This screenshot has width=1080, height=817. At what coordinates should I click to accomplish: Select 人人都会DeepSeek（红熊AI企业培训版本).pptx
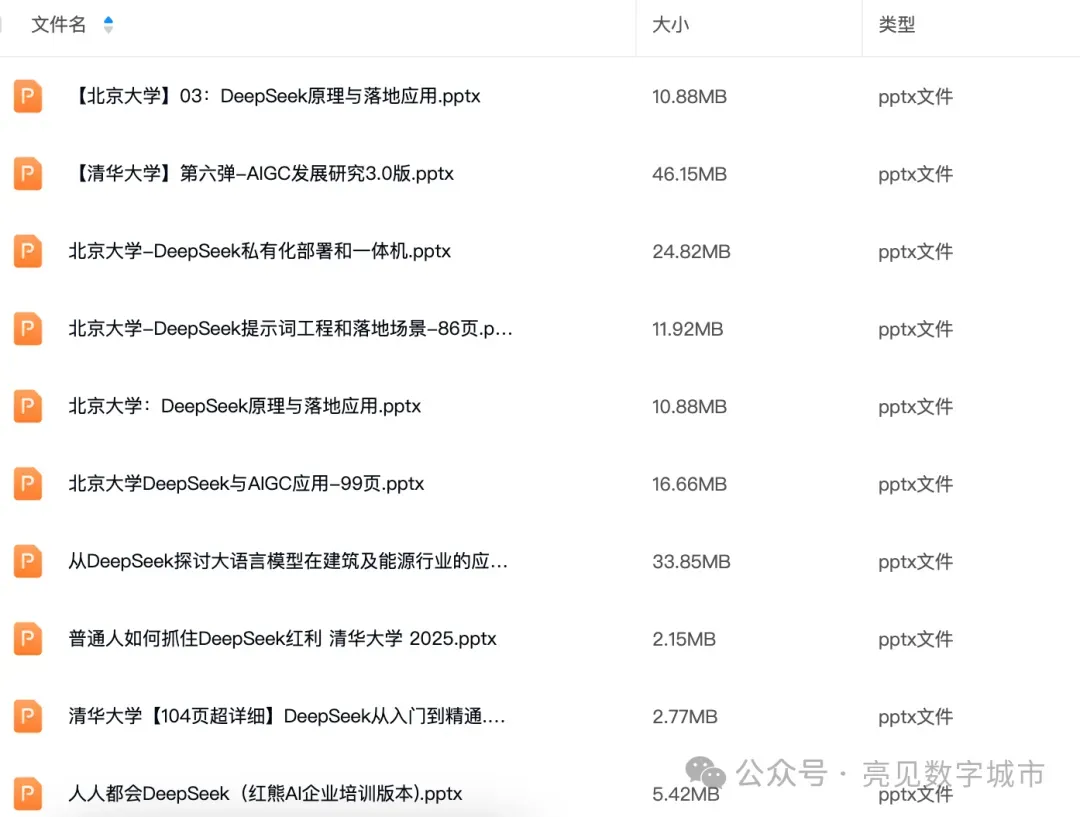pos(265,794)
